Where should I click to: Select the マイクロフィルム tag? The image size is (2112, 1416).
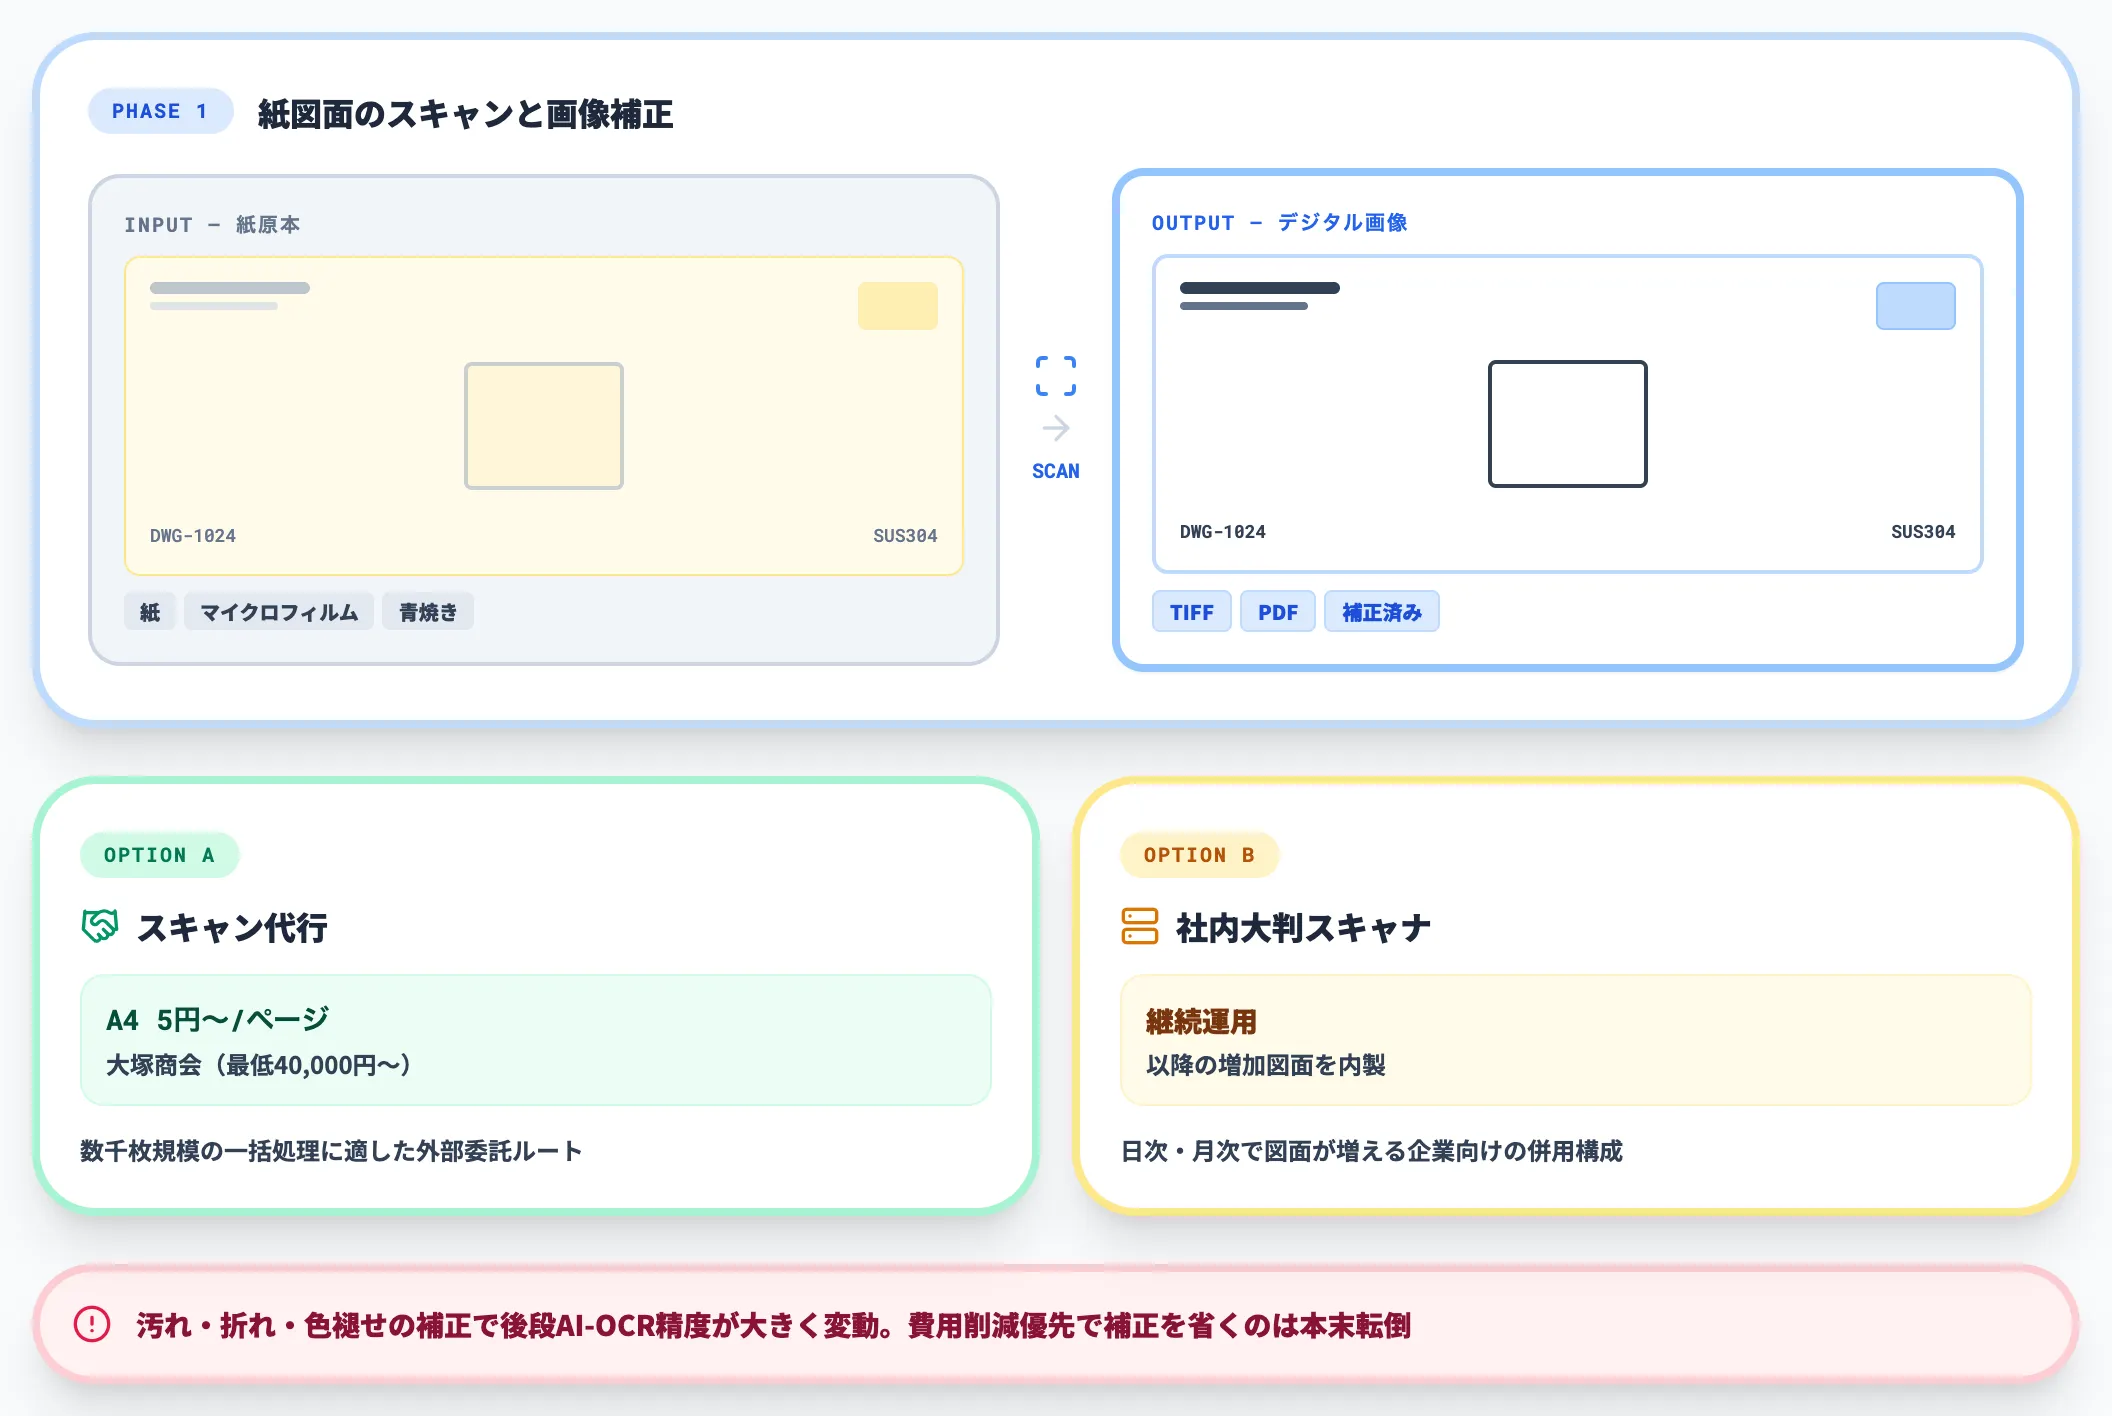279,611
